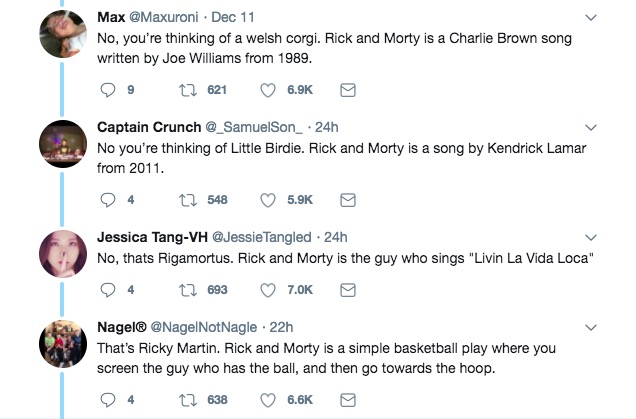View Jessica Tang-VH's profile picture

pos(60,256)
